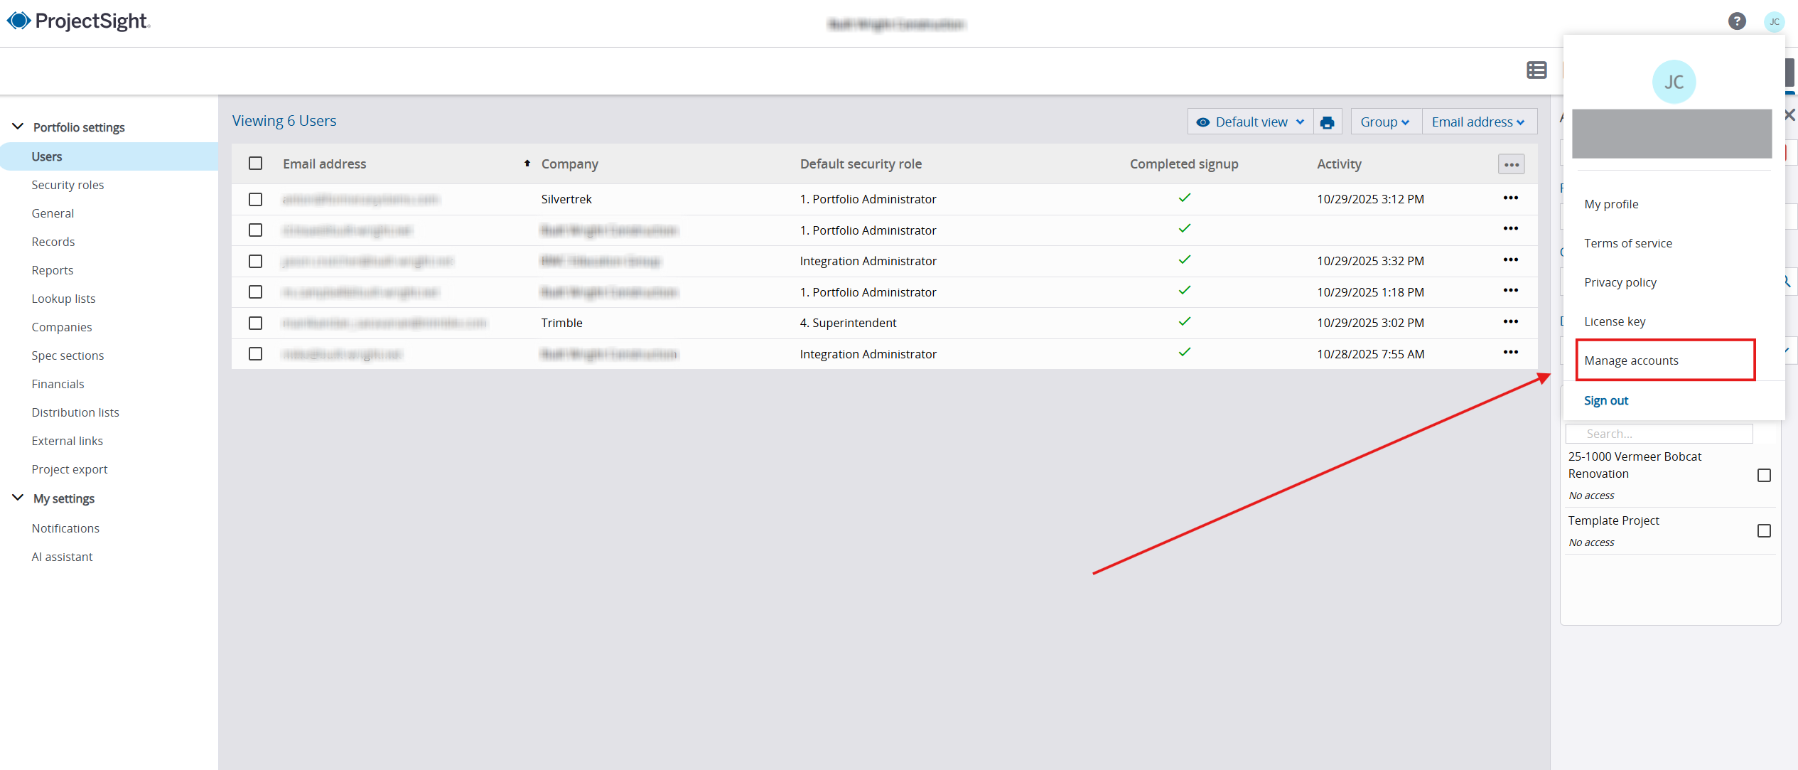Click the list view icon in toolbar
Image resolution: width=1798 pixels, height=770 pixels.
pos(1537,70)
